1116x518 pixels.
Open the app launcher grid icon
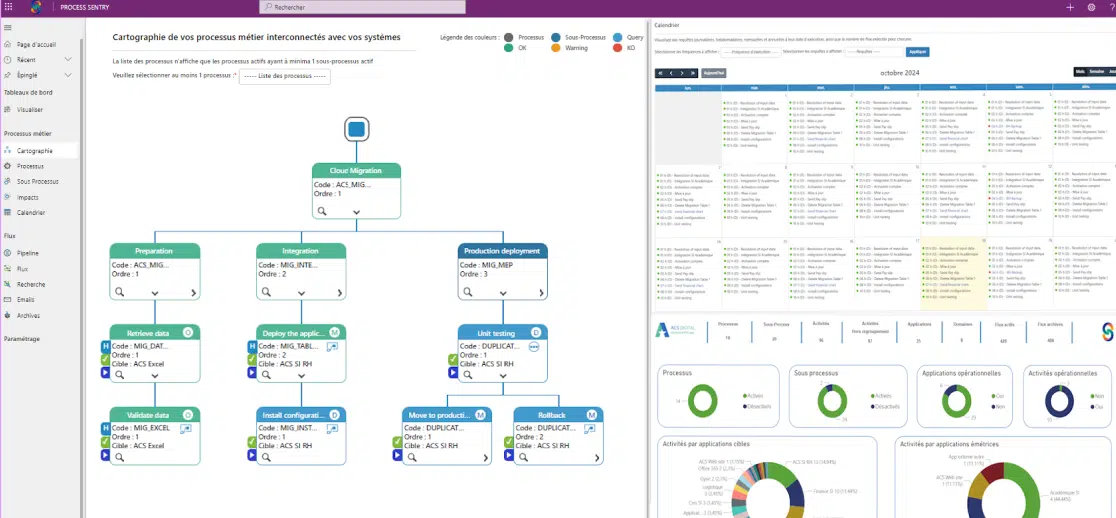pyautogui.click(x=8, y=7)
